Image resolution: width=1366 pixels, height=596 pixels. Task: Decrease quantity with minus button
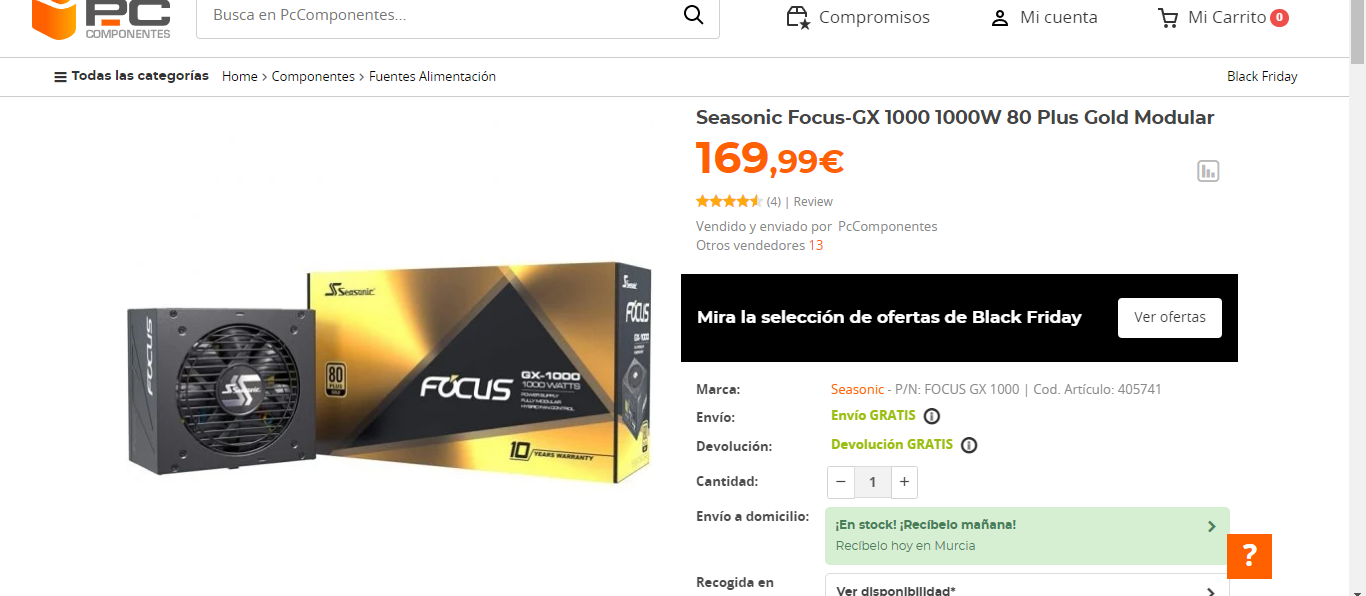[x=841, y=482]
